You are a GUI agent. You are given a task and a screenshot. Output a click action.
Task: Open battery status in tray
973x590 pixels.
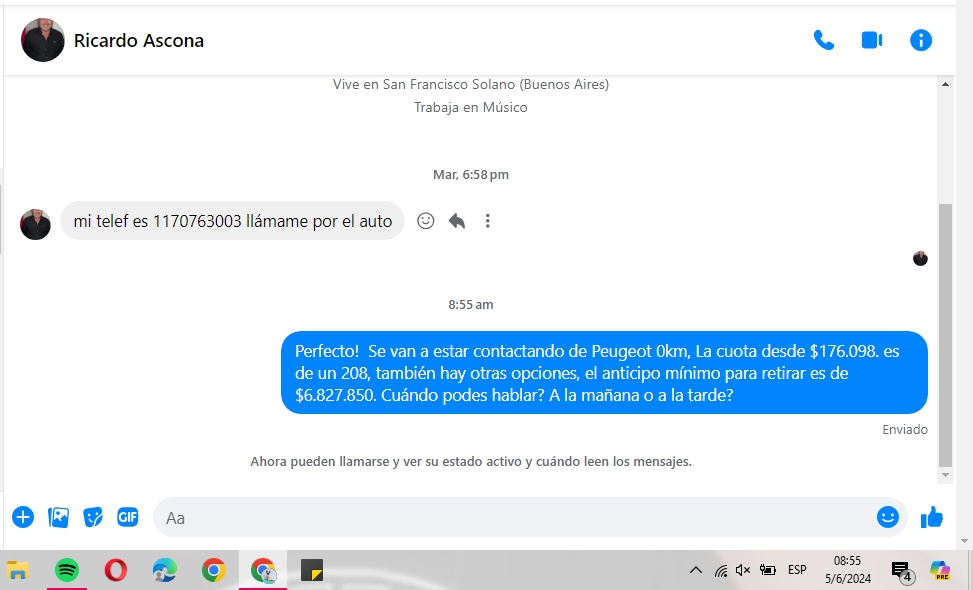tap(768, 570)
